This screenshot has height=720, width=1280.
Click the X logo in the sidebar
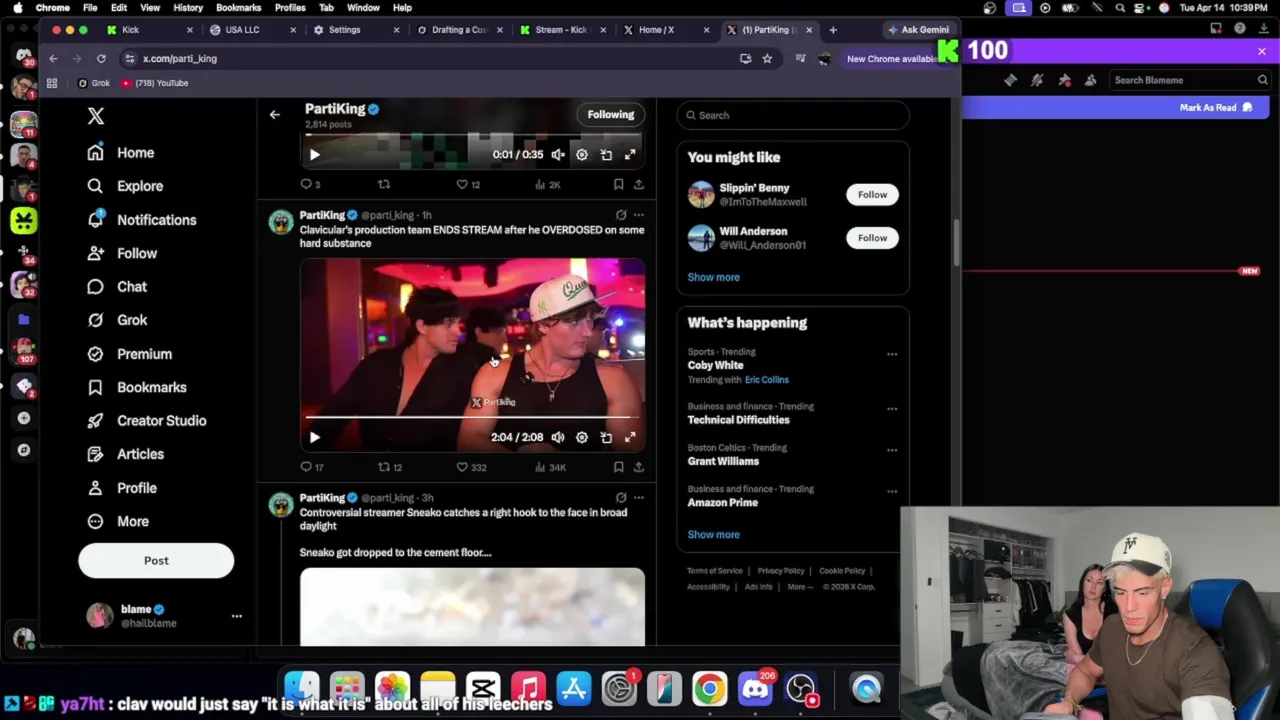96,116
